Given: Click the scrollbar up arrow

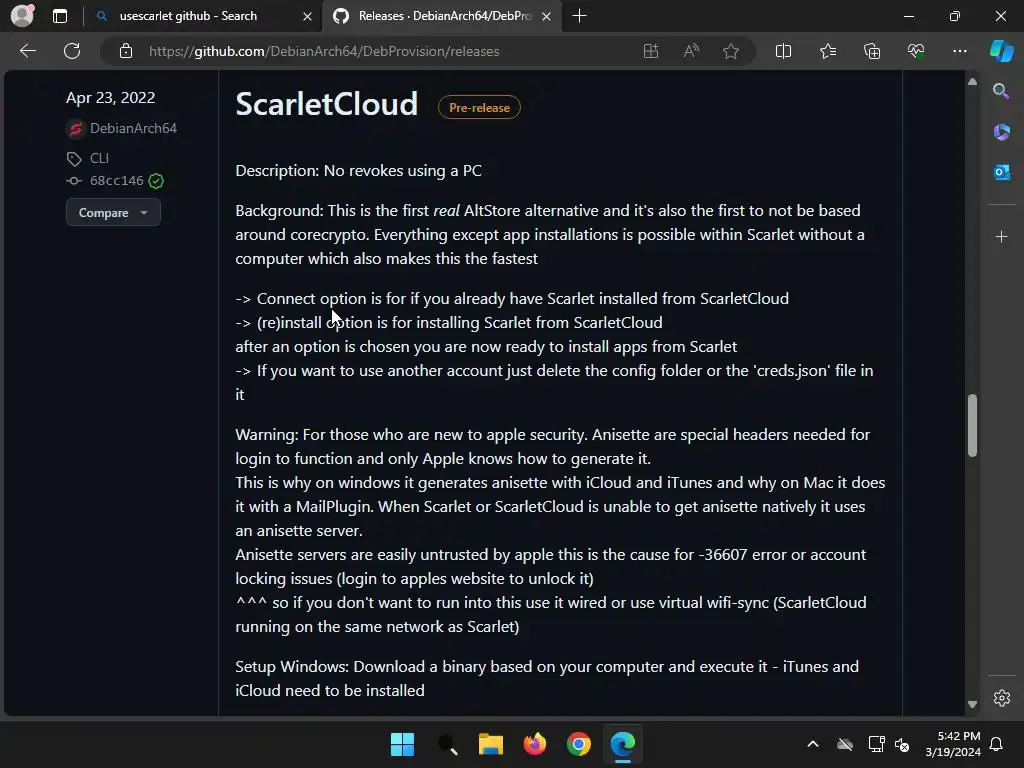Looking at the screenshot, I should coord(972,82).
